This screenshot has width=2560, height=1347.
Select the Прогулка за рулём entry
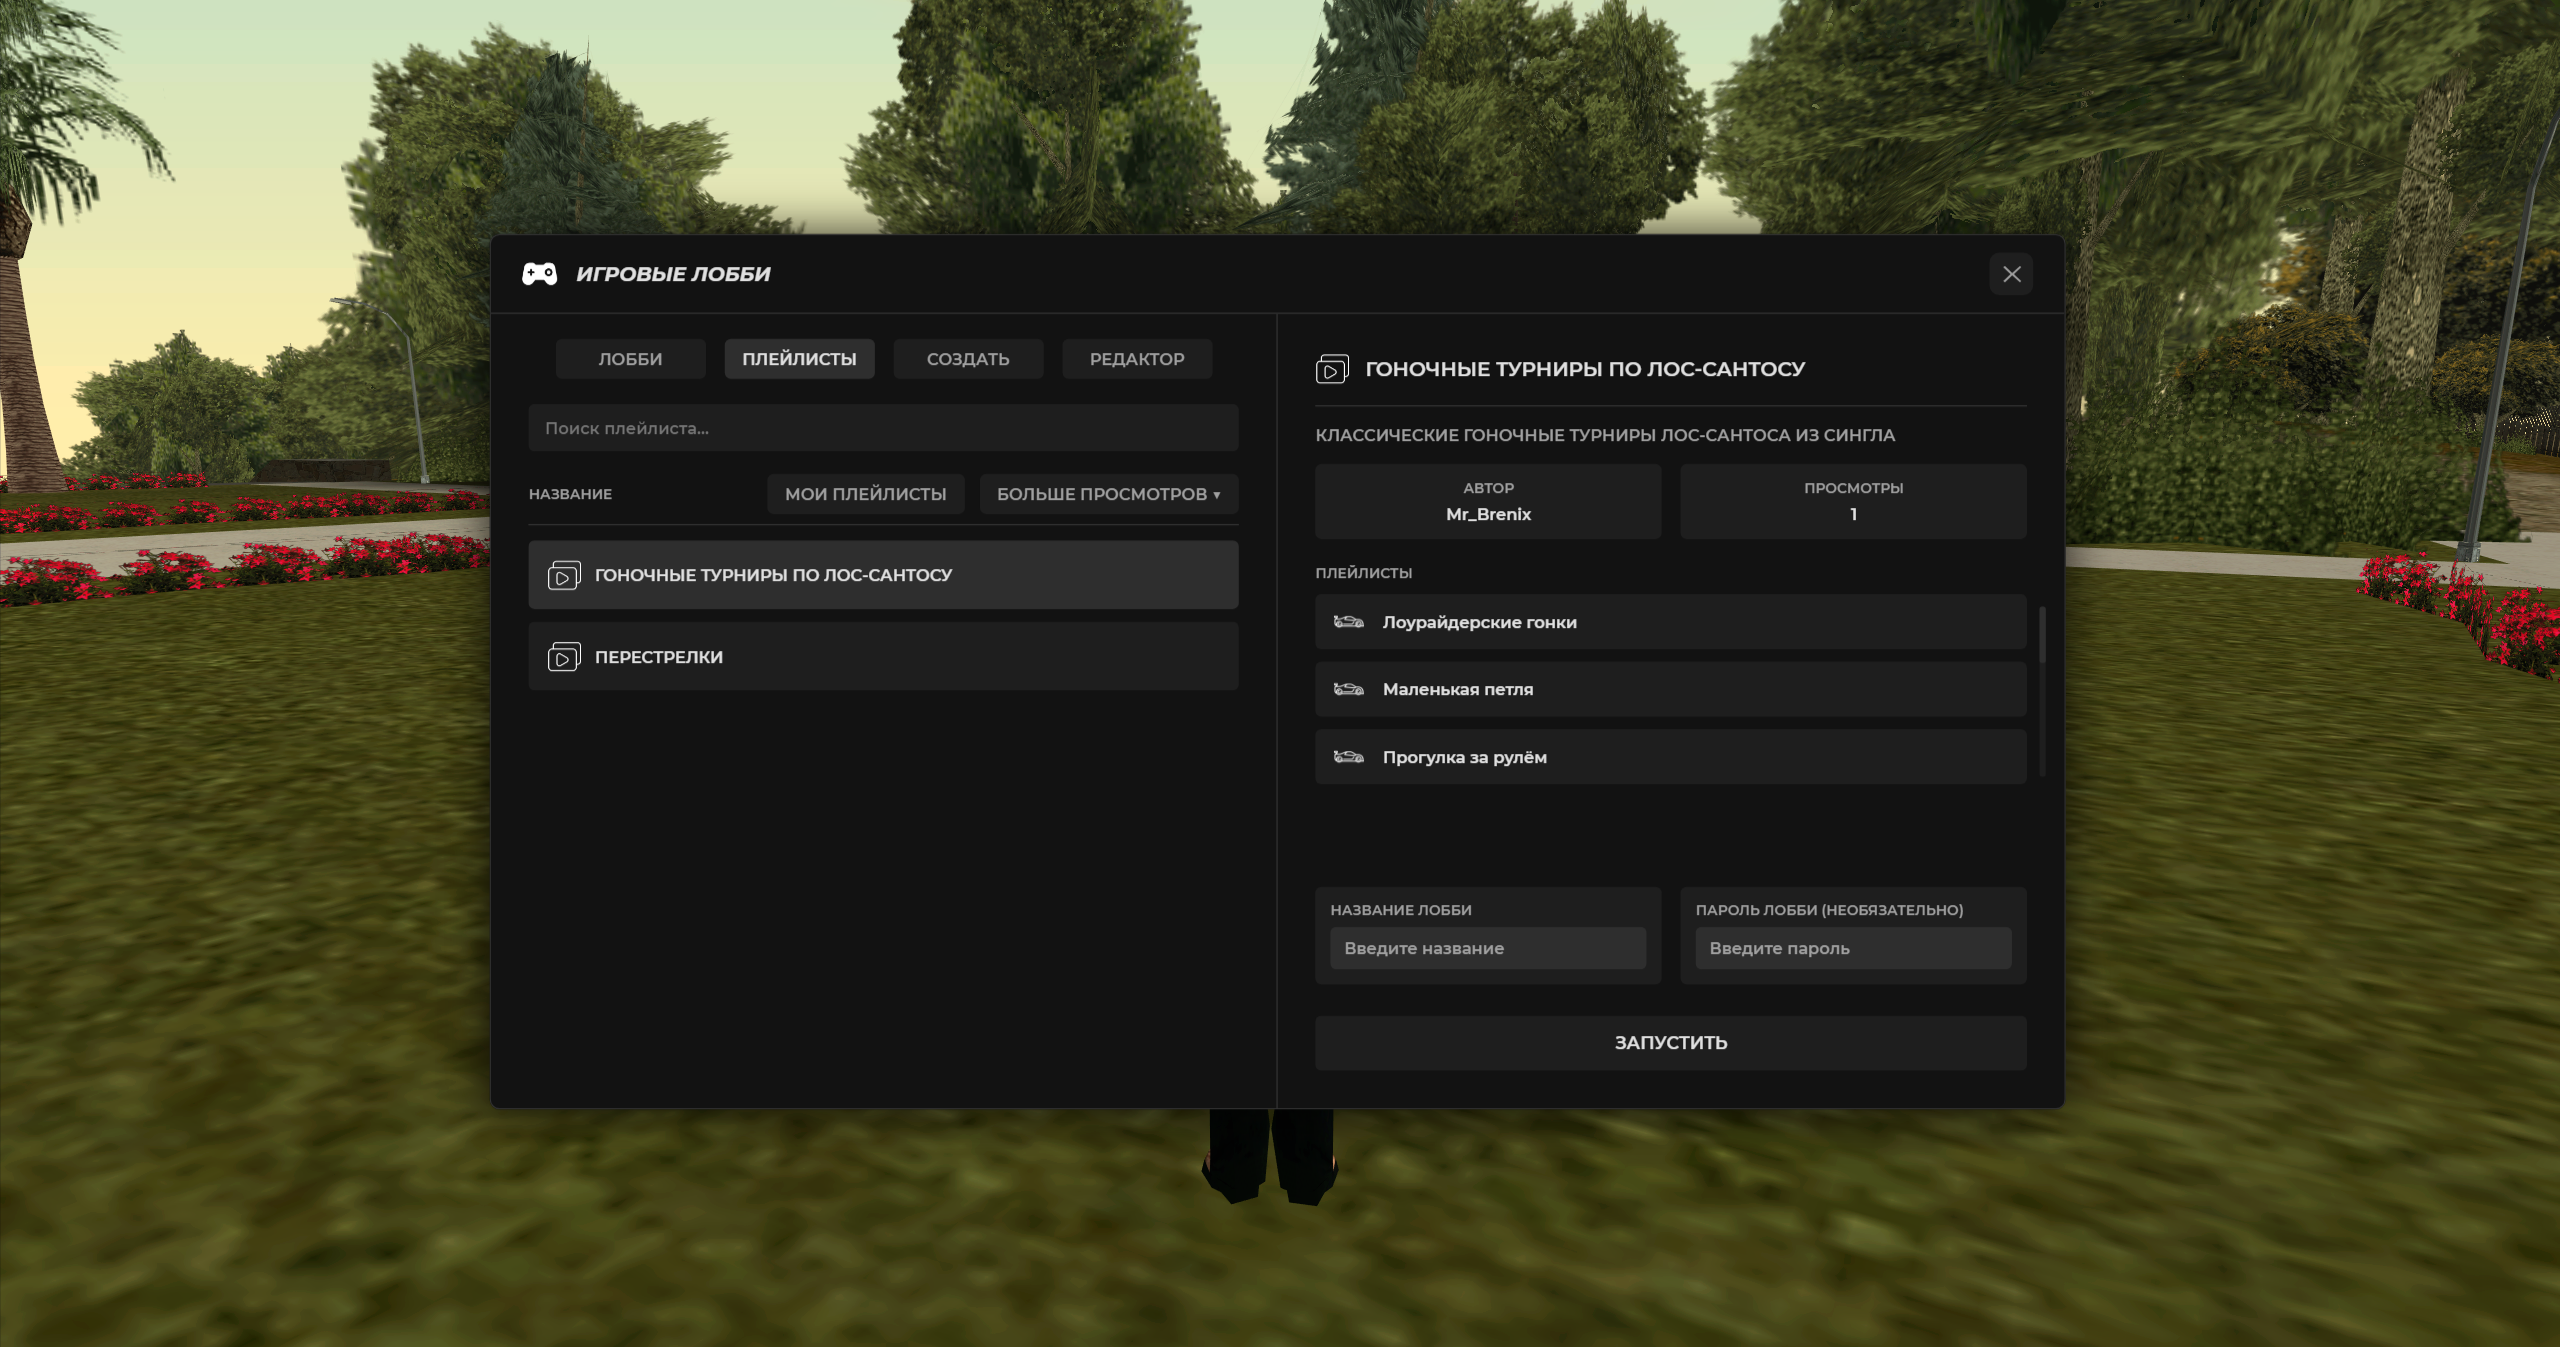[x=1670, y=757]
